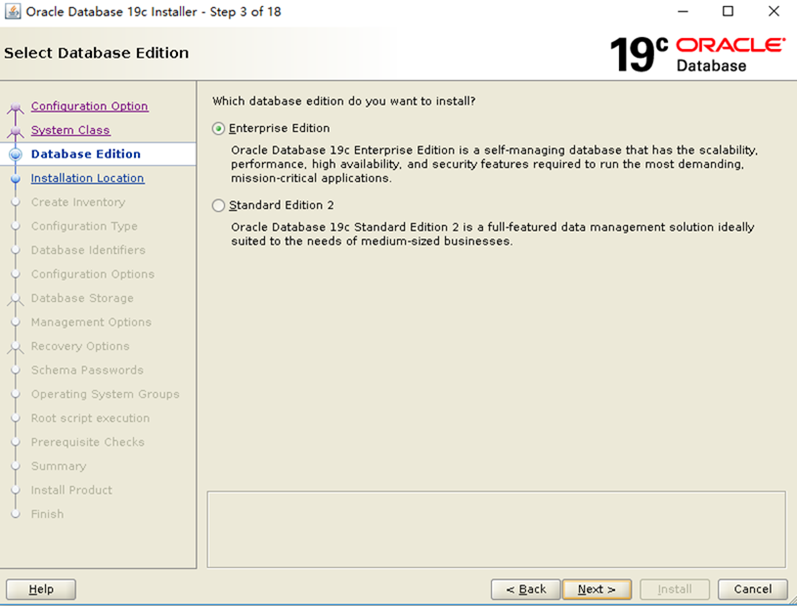Image resolution: width=797 pixels, height=606 pixels.
Task: Click the Recovery Options step label
Action: 80,346
